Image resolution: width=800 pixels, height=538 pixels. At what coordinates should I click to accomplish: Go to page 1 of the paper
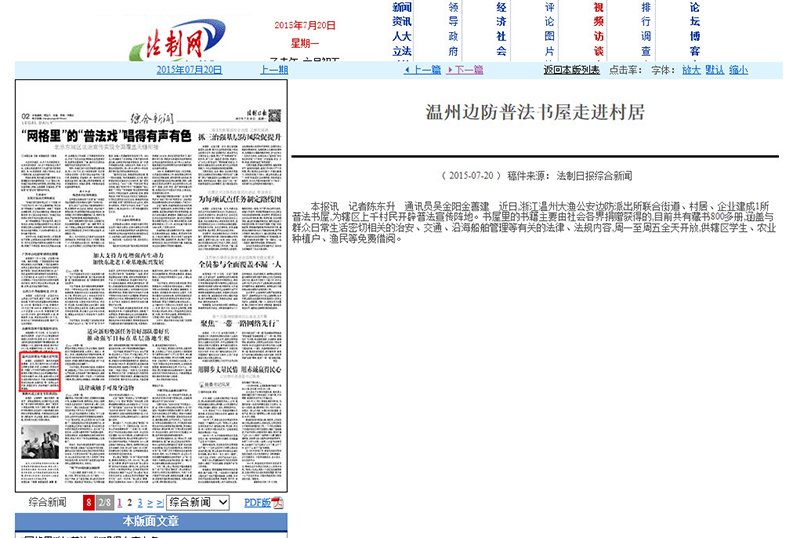click(x=119, y=503)
